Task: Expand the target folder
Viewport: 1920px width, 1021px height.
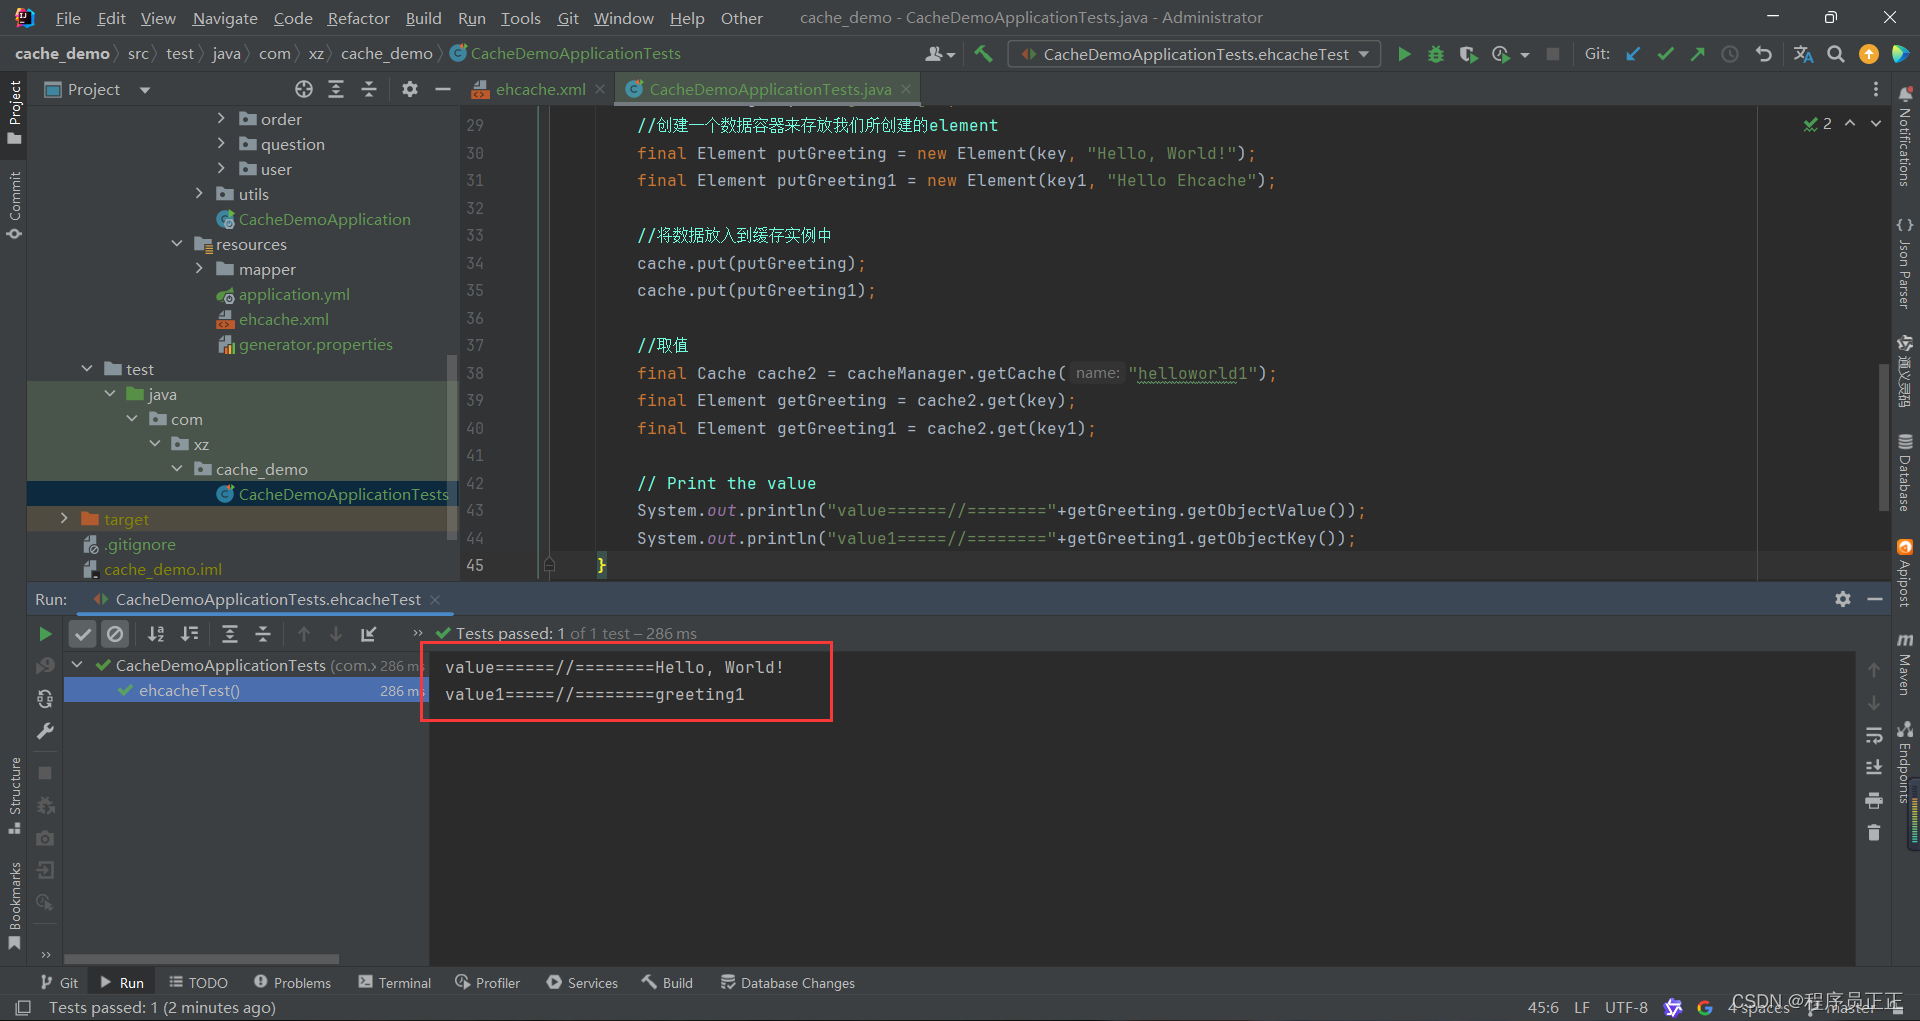Action: (64, 518)
